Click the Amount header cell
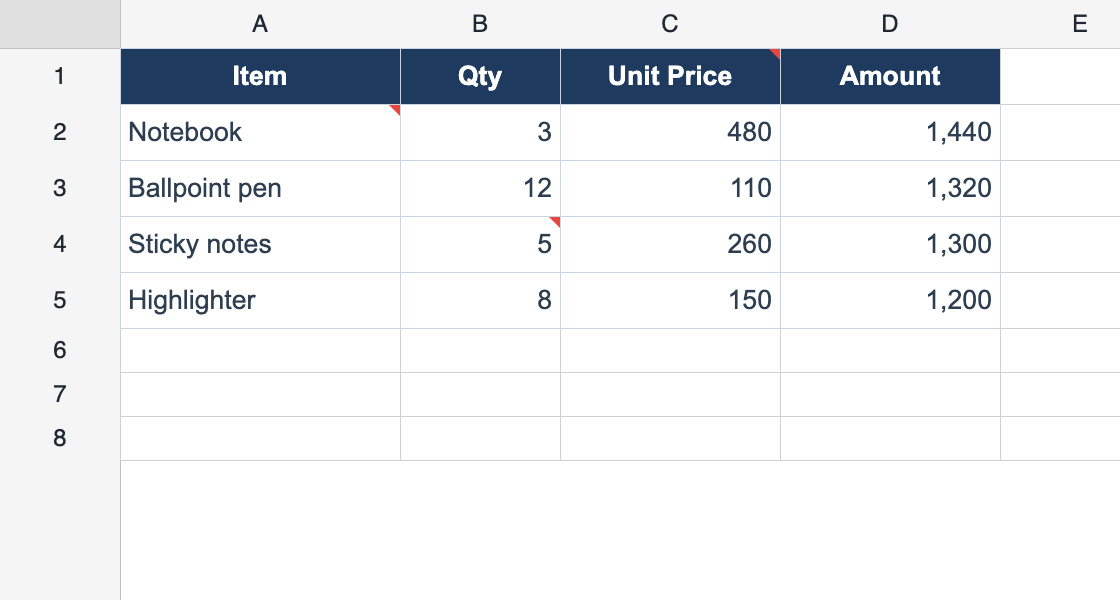 (x=891, y=76)
